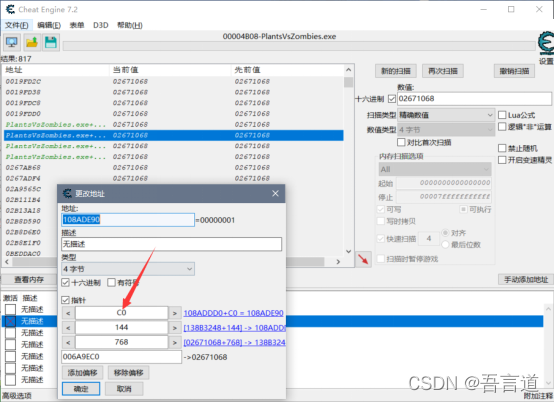Click the C0 offset field
Viewport: 554px width, 402px height.
pyautogui.click(x=122, y=313)
